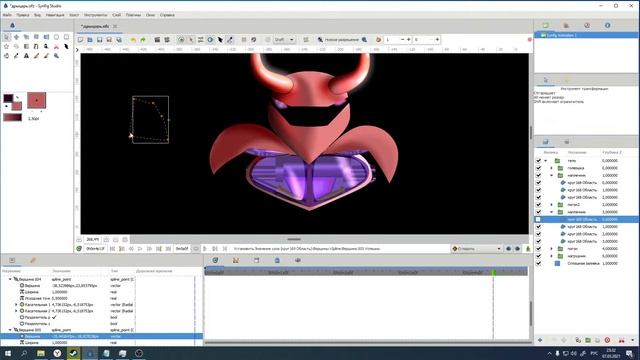This screenshot has height=360, width=640.
Task: Open the Слой menu
Action: tap(117, 15)
